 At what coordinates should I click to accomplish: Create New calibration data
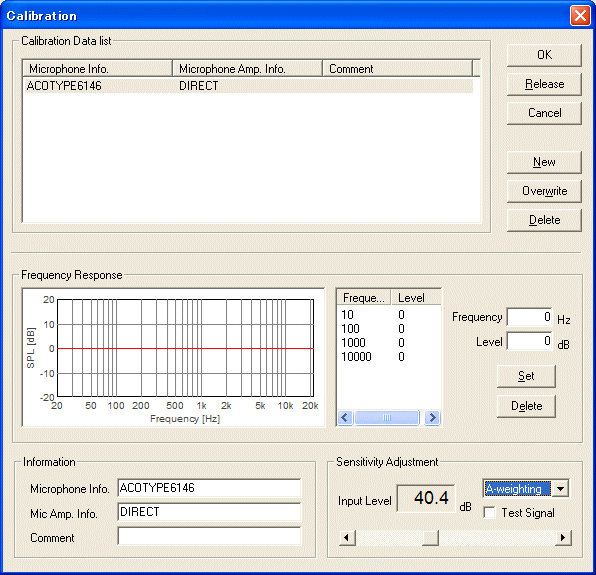pos(544,162)
